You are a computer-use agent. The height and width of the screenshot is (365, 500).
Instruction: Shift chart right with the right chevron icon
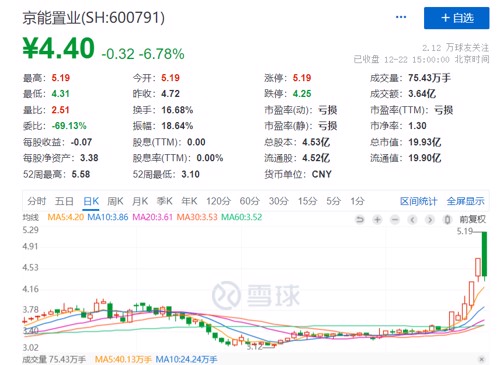point(430,220)
